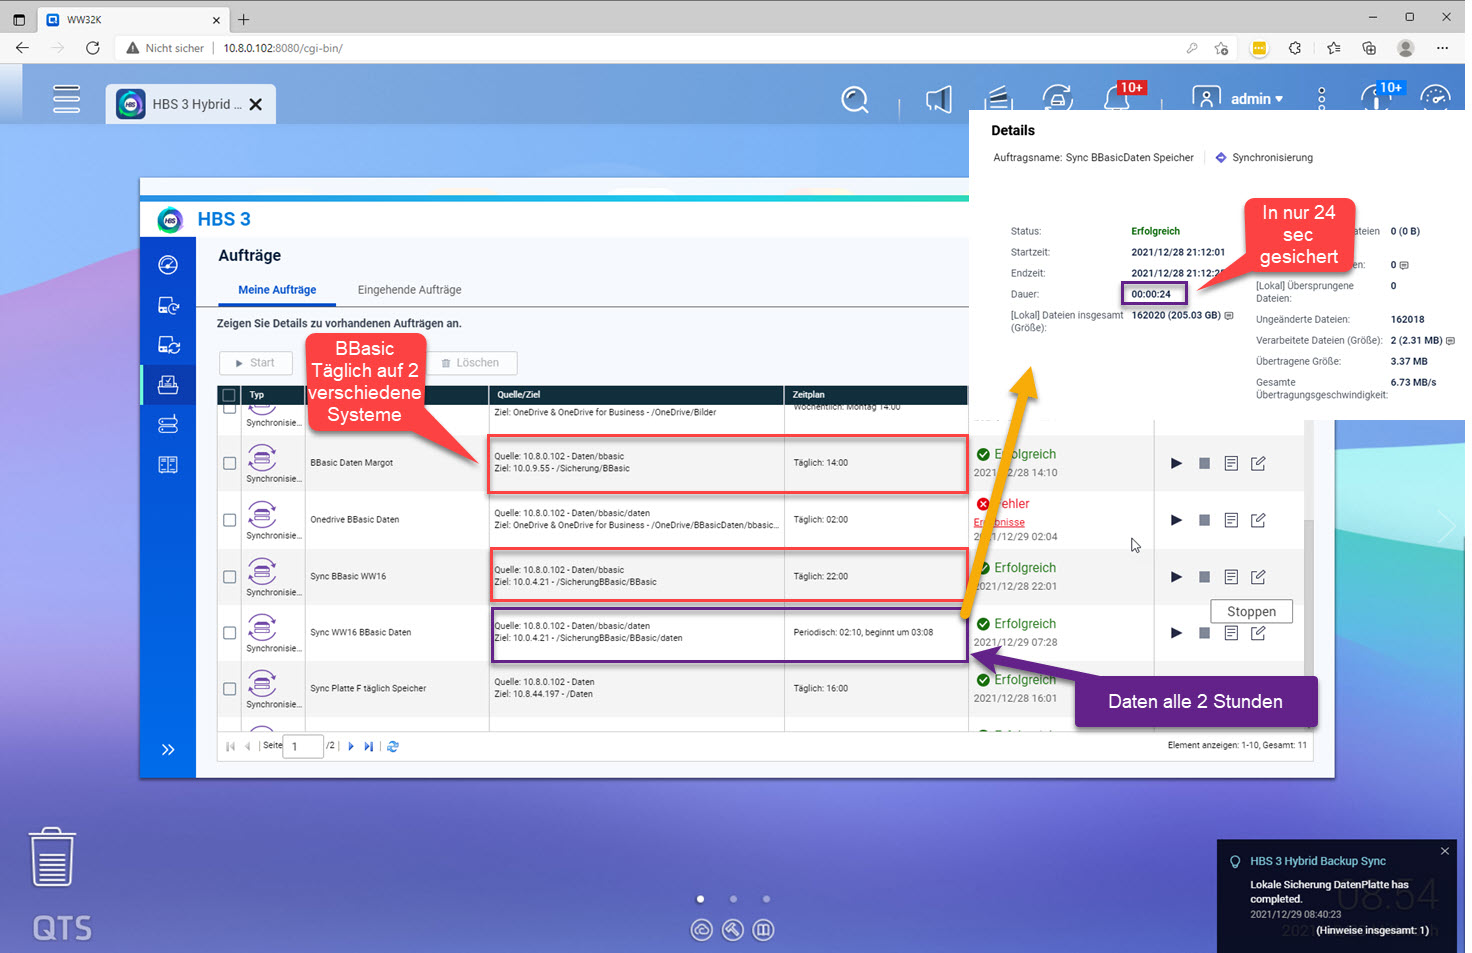Viewport: 1472px width, 953px height.
Task: Open the QTS main hamburger menu
Action: pyautogui.click(x=66, y=99)
